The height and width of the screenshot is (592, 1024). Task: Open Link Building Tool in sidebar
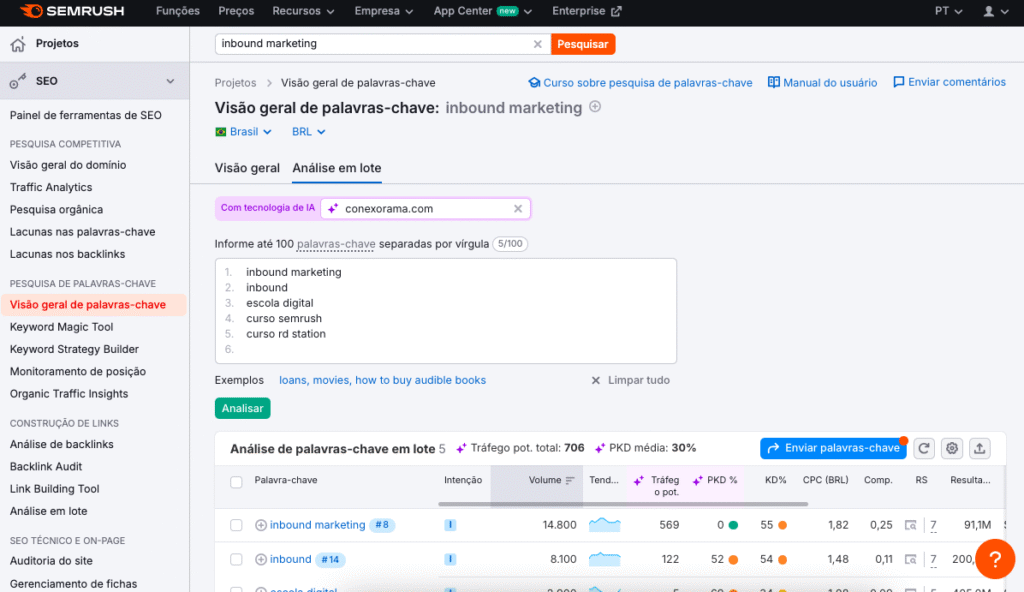click(54, 489)
